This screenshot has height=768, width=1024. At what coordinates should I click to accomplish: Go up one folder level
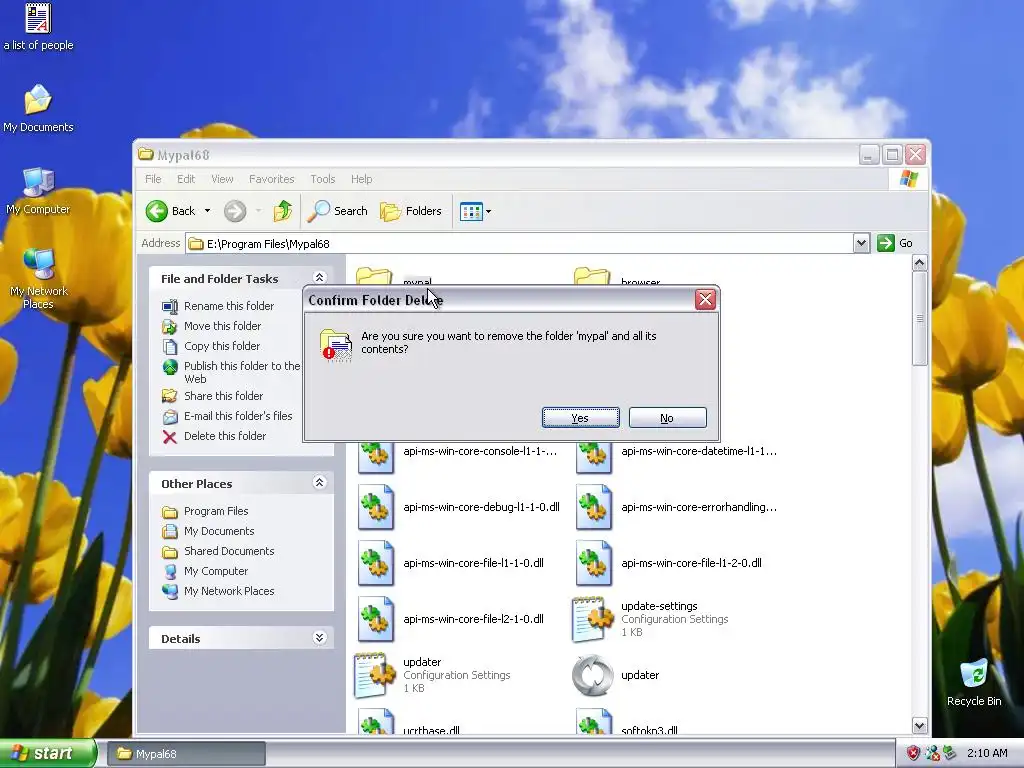(283, 211)
